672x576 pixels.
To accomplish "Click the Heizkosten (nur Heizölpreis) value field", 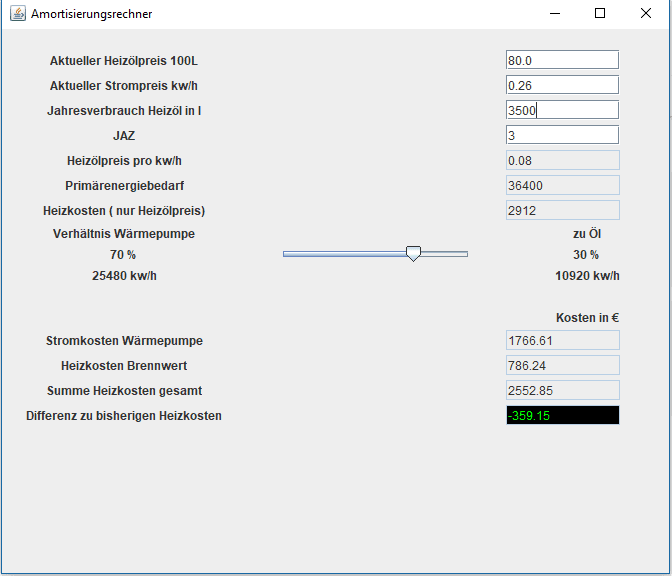I will click(562, 210).
